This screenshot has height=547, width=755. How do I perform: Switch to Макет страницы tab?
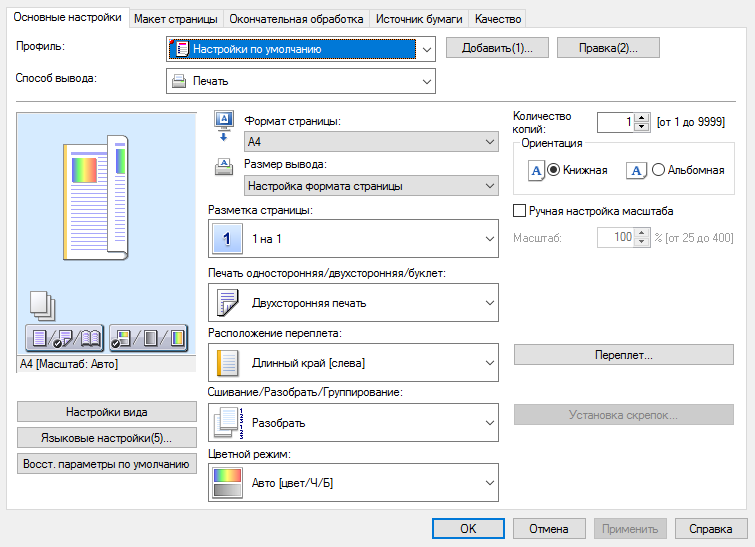176,19
